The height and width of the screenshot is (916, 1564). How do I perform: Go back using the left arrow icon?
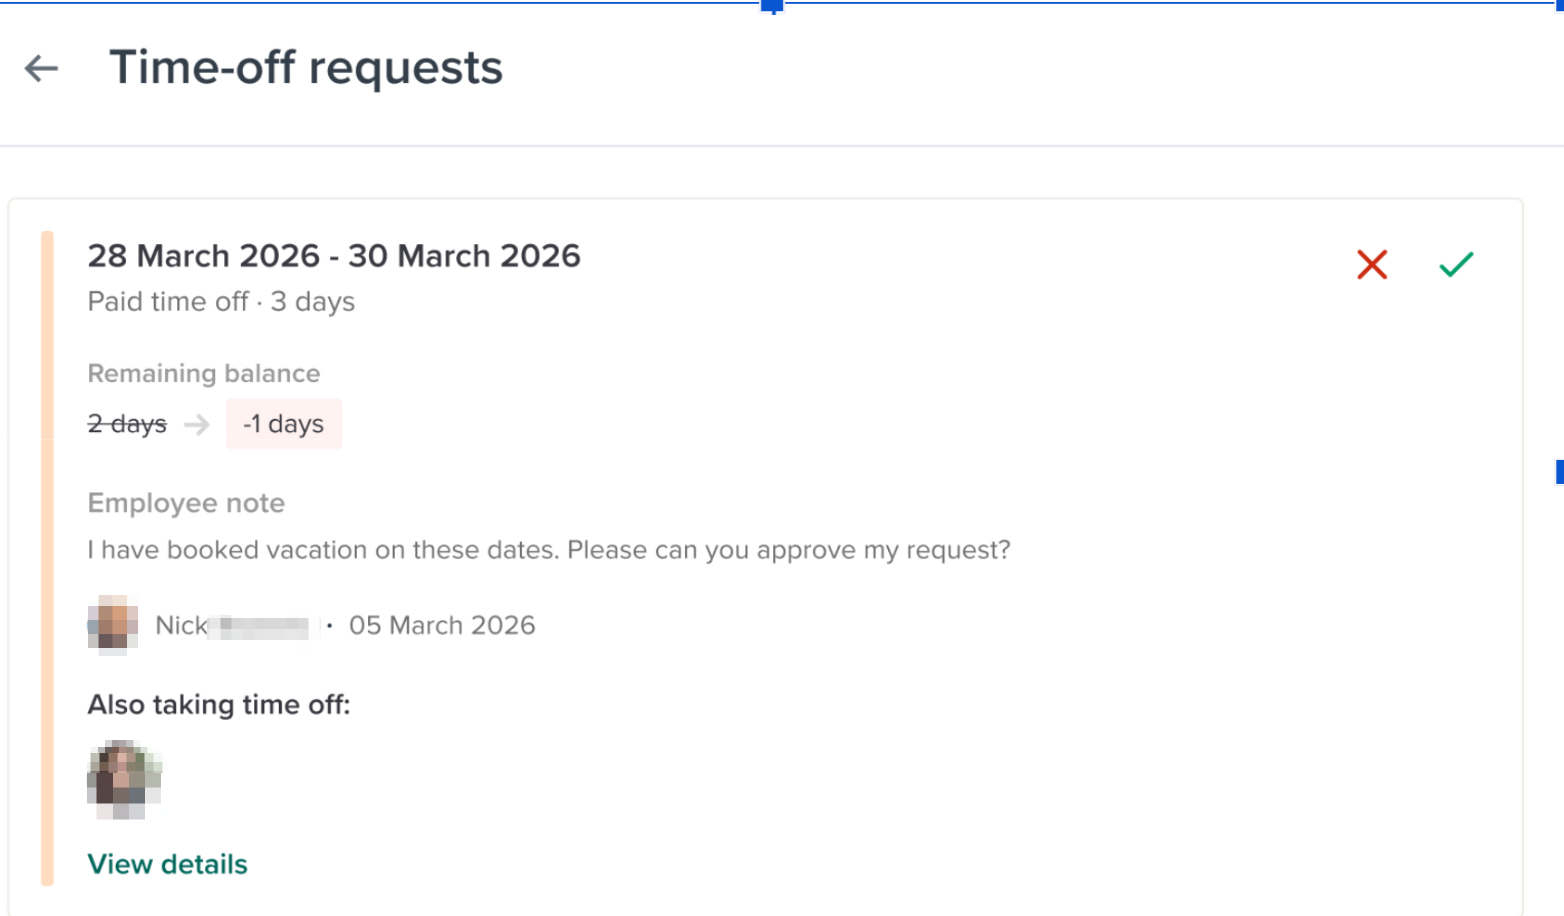point(42,68)
